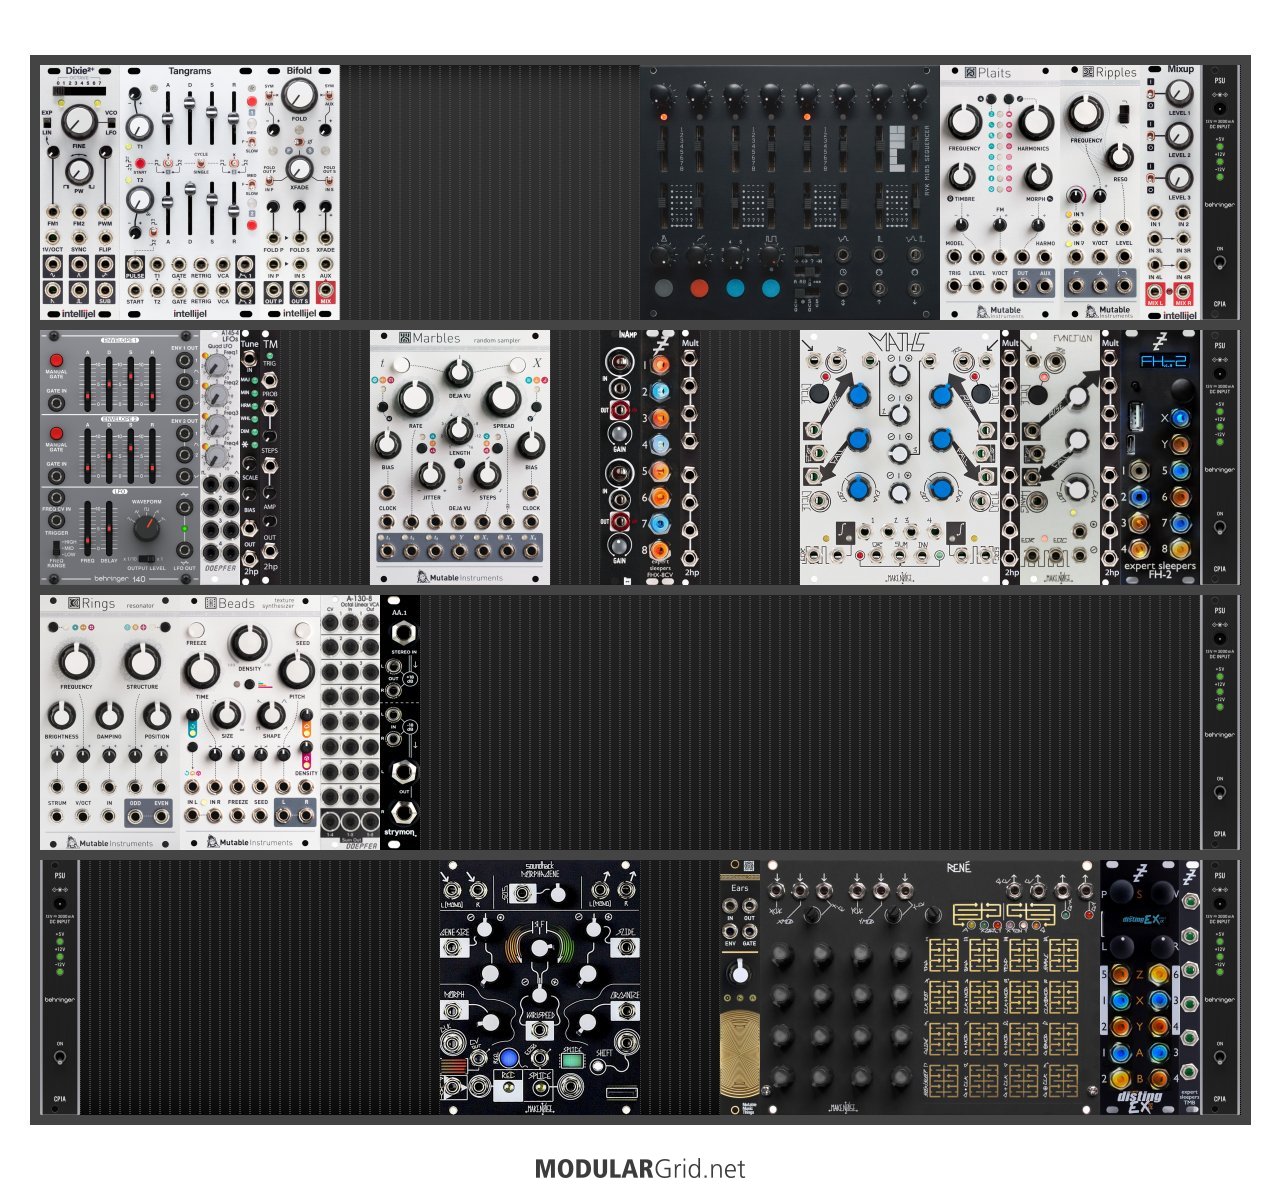Screen dimensions: 1281x1190
Task: Click the RESO knob on Ripples
Action: (1120, 157)
